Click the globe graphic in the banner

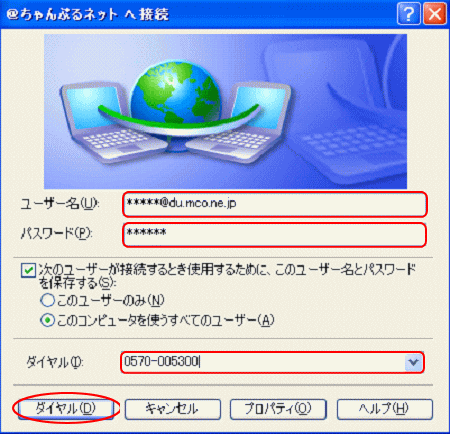click(175, 93)
